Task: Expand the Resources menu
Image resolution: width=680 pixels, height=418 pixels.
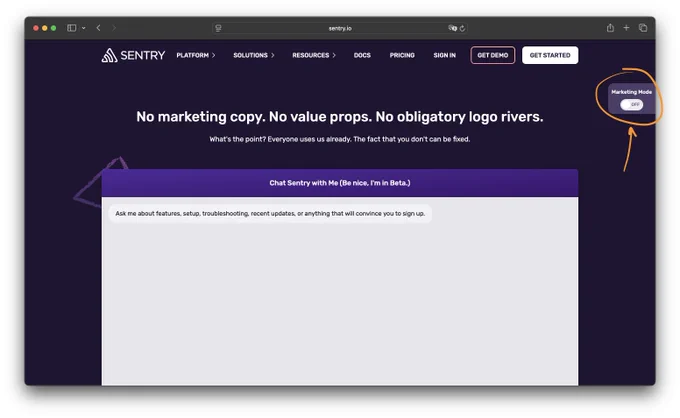Action: (x=314, y=56)
